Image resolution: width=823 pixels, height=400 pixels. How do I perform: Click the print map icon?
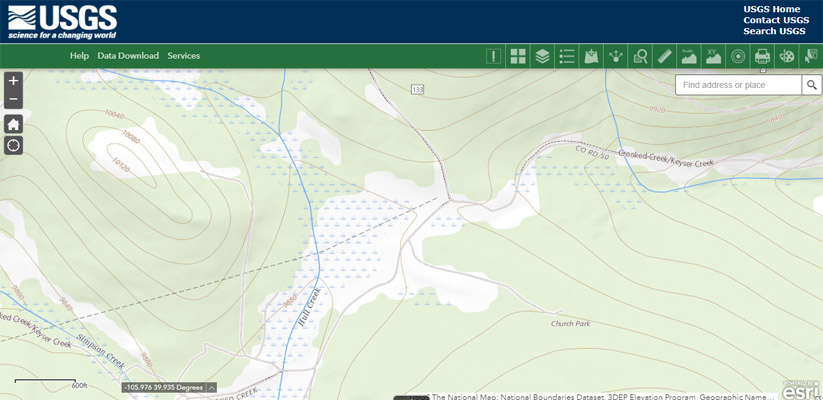(x=762, y=56)
